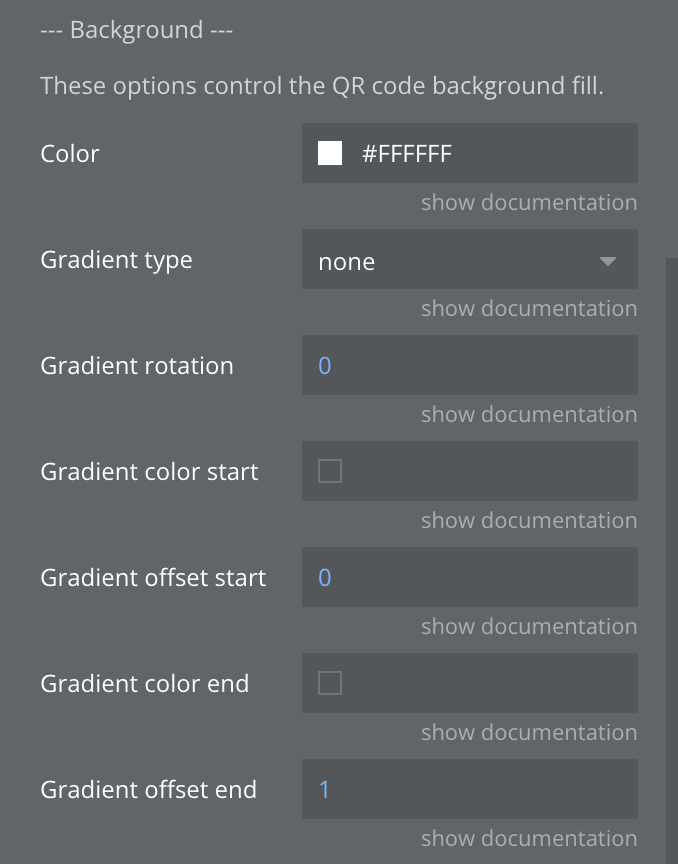Click the Gradient color start swatch
678x864 pixels.
[330, 471]
